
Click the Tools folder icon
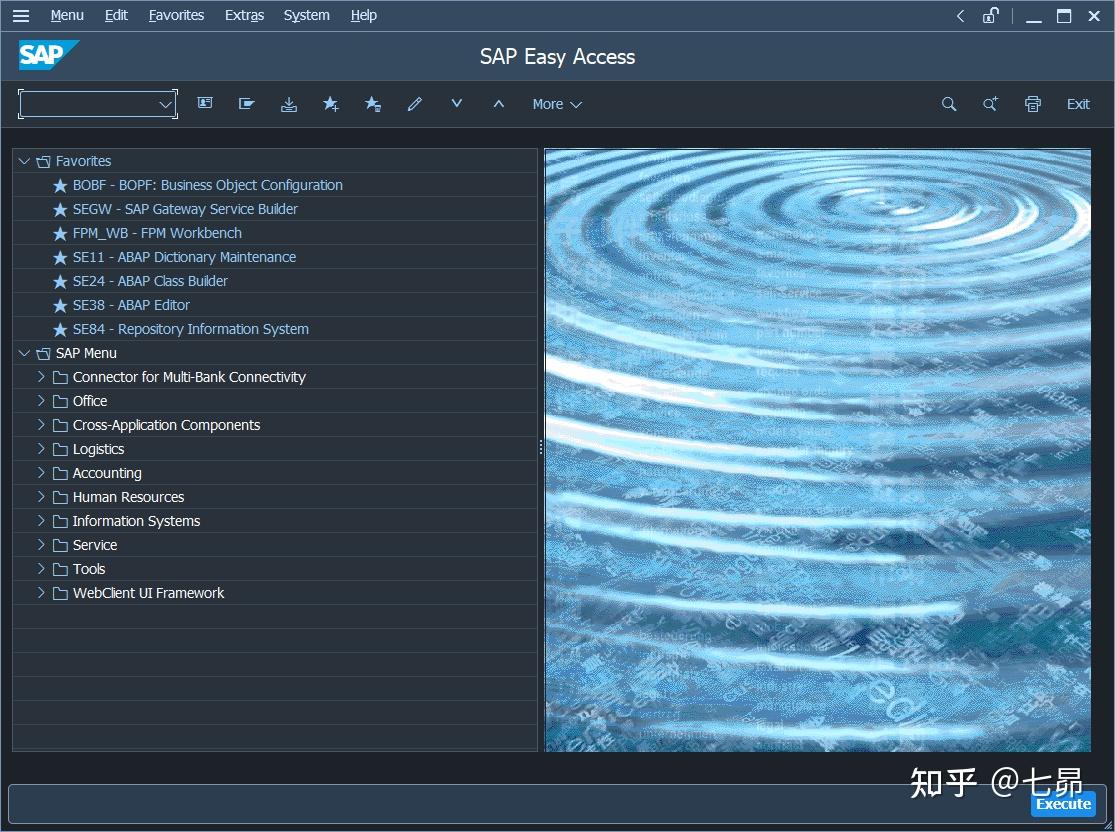point(60,570)
